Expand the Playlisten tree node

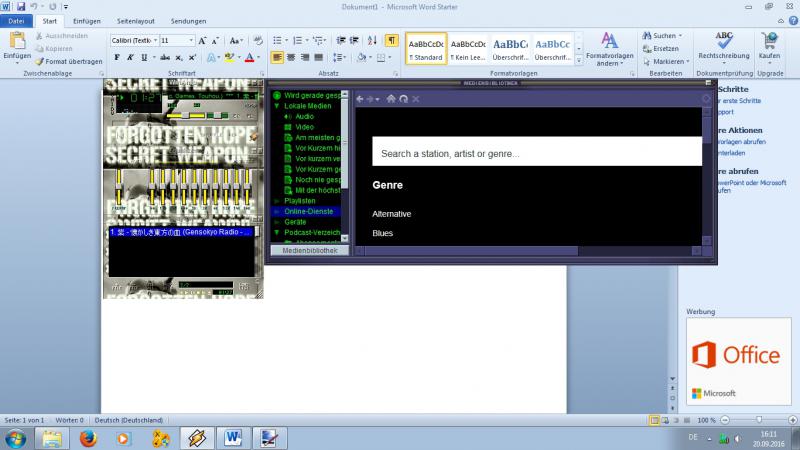pyautogui.click(x=277, y=201)
